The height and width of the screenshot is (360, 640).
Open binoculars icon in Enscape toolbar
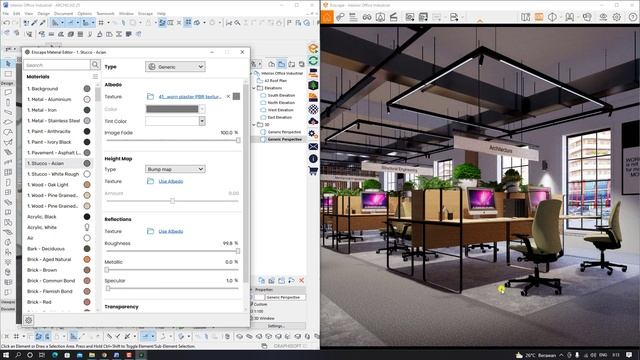click(x=367, y=17)
